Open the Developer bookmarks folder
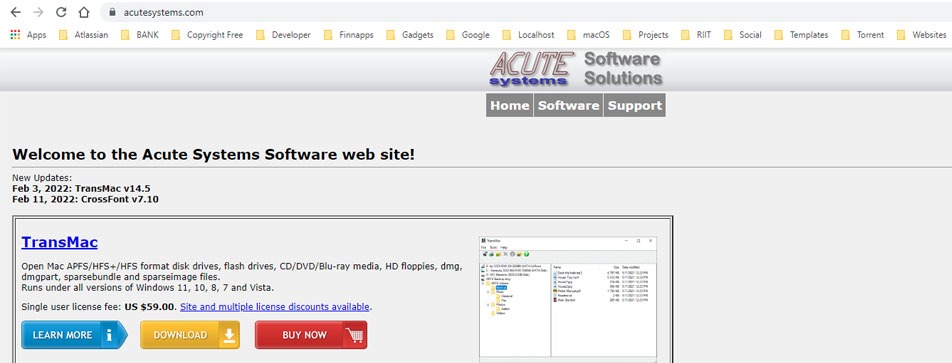Screen dimensions: 952x363 tap(283, 35)
